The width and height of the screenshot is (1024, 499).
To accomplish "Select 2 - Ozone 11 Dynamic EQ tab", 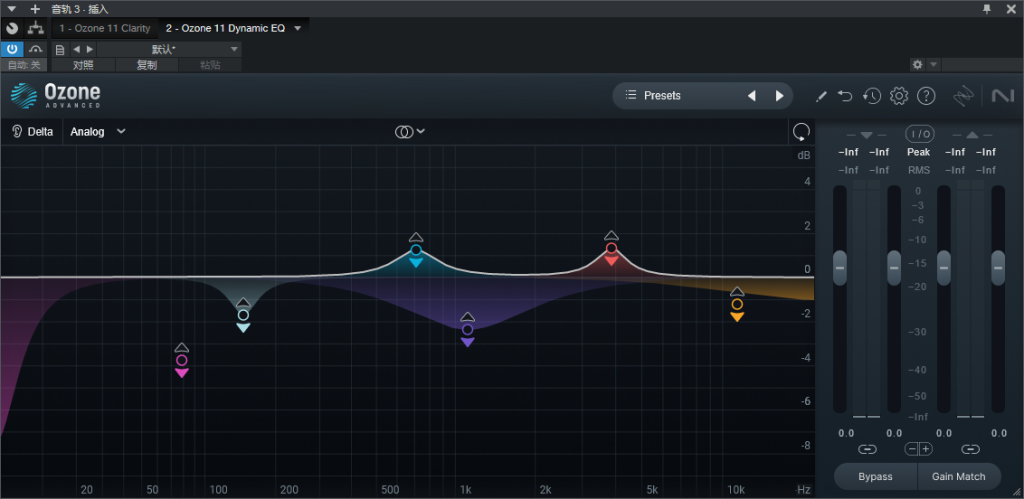I will (225, 28).
